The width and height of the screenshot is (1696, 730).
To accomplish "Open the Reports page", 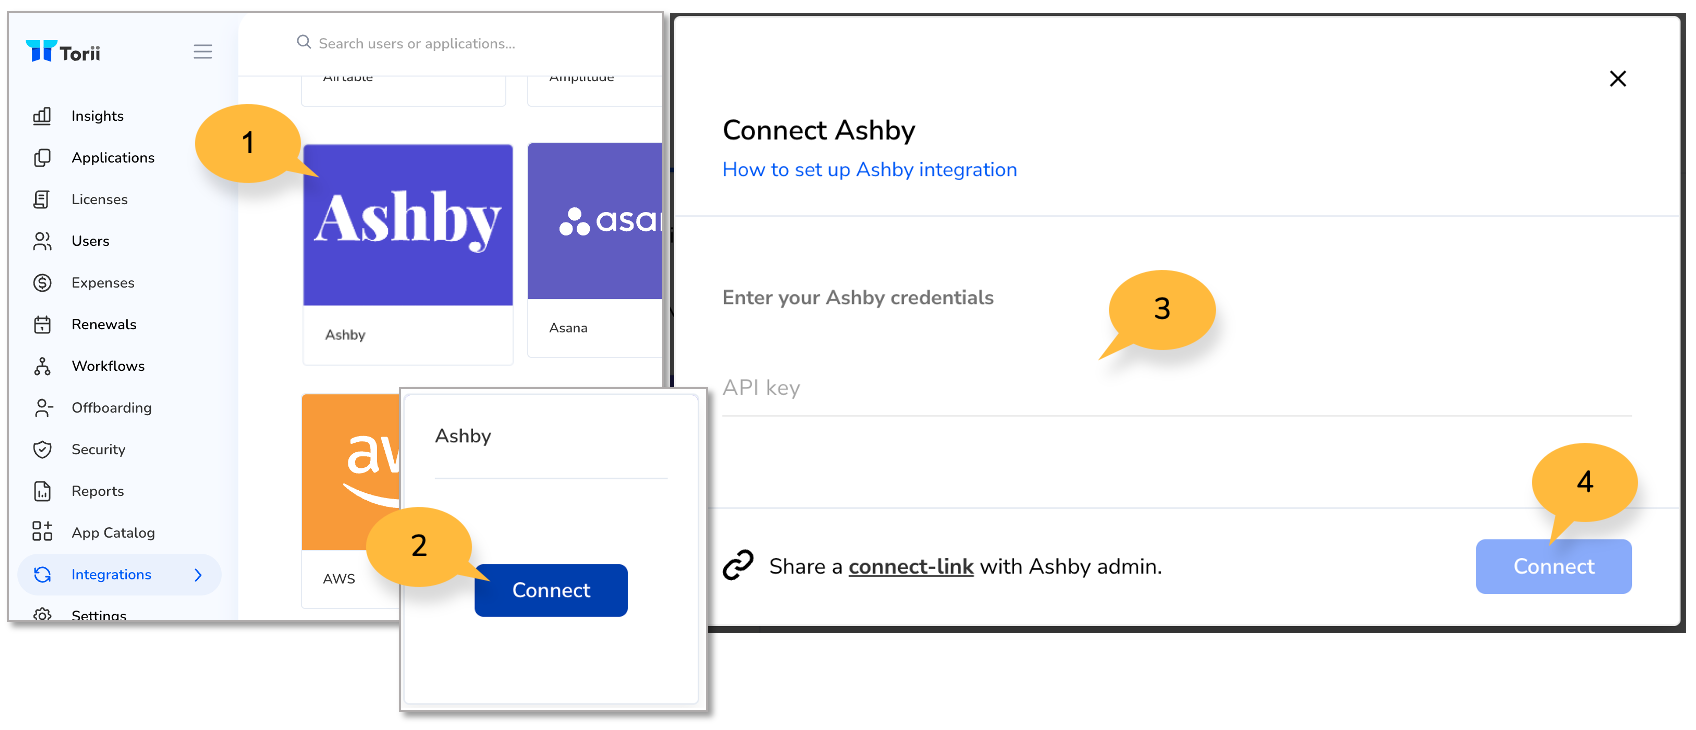I will click(x=97, y=491).
